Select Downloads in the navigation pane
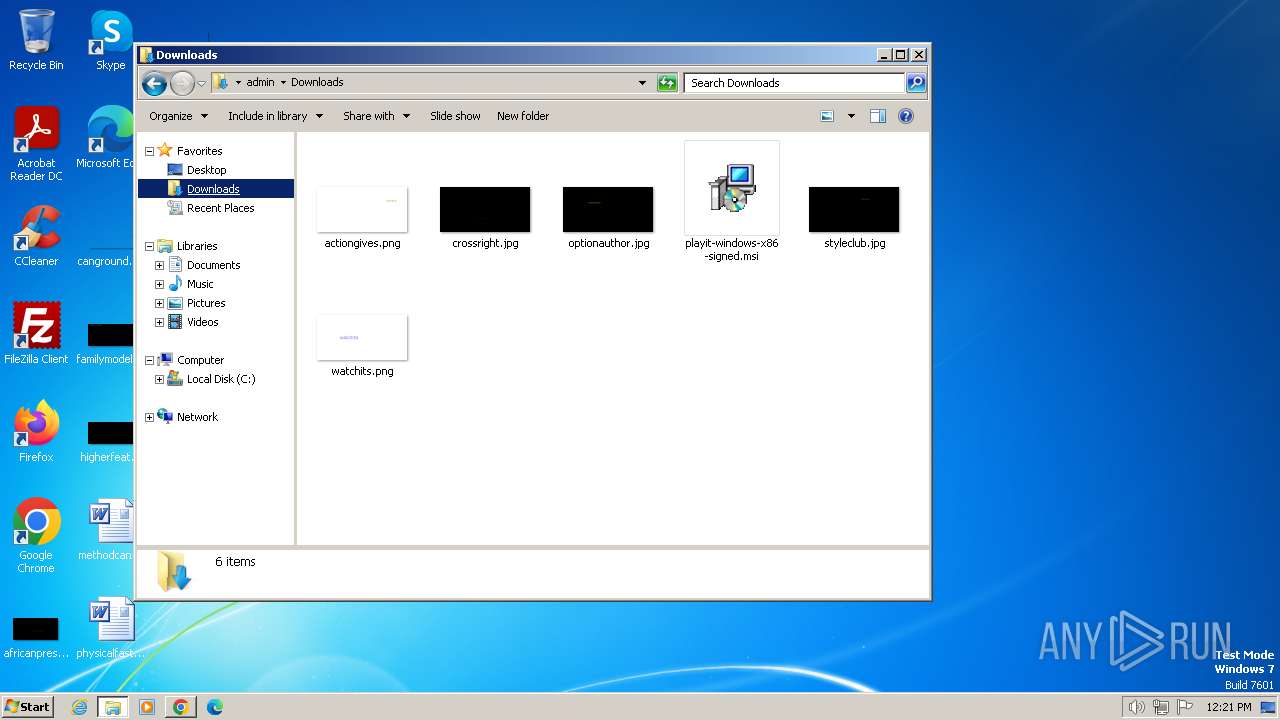Viewport: 1280px width, 720px height. [x=212, y=189]
